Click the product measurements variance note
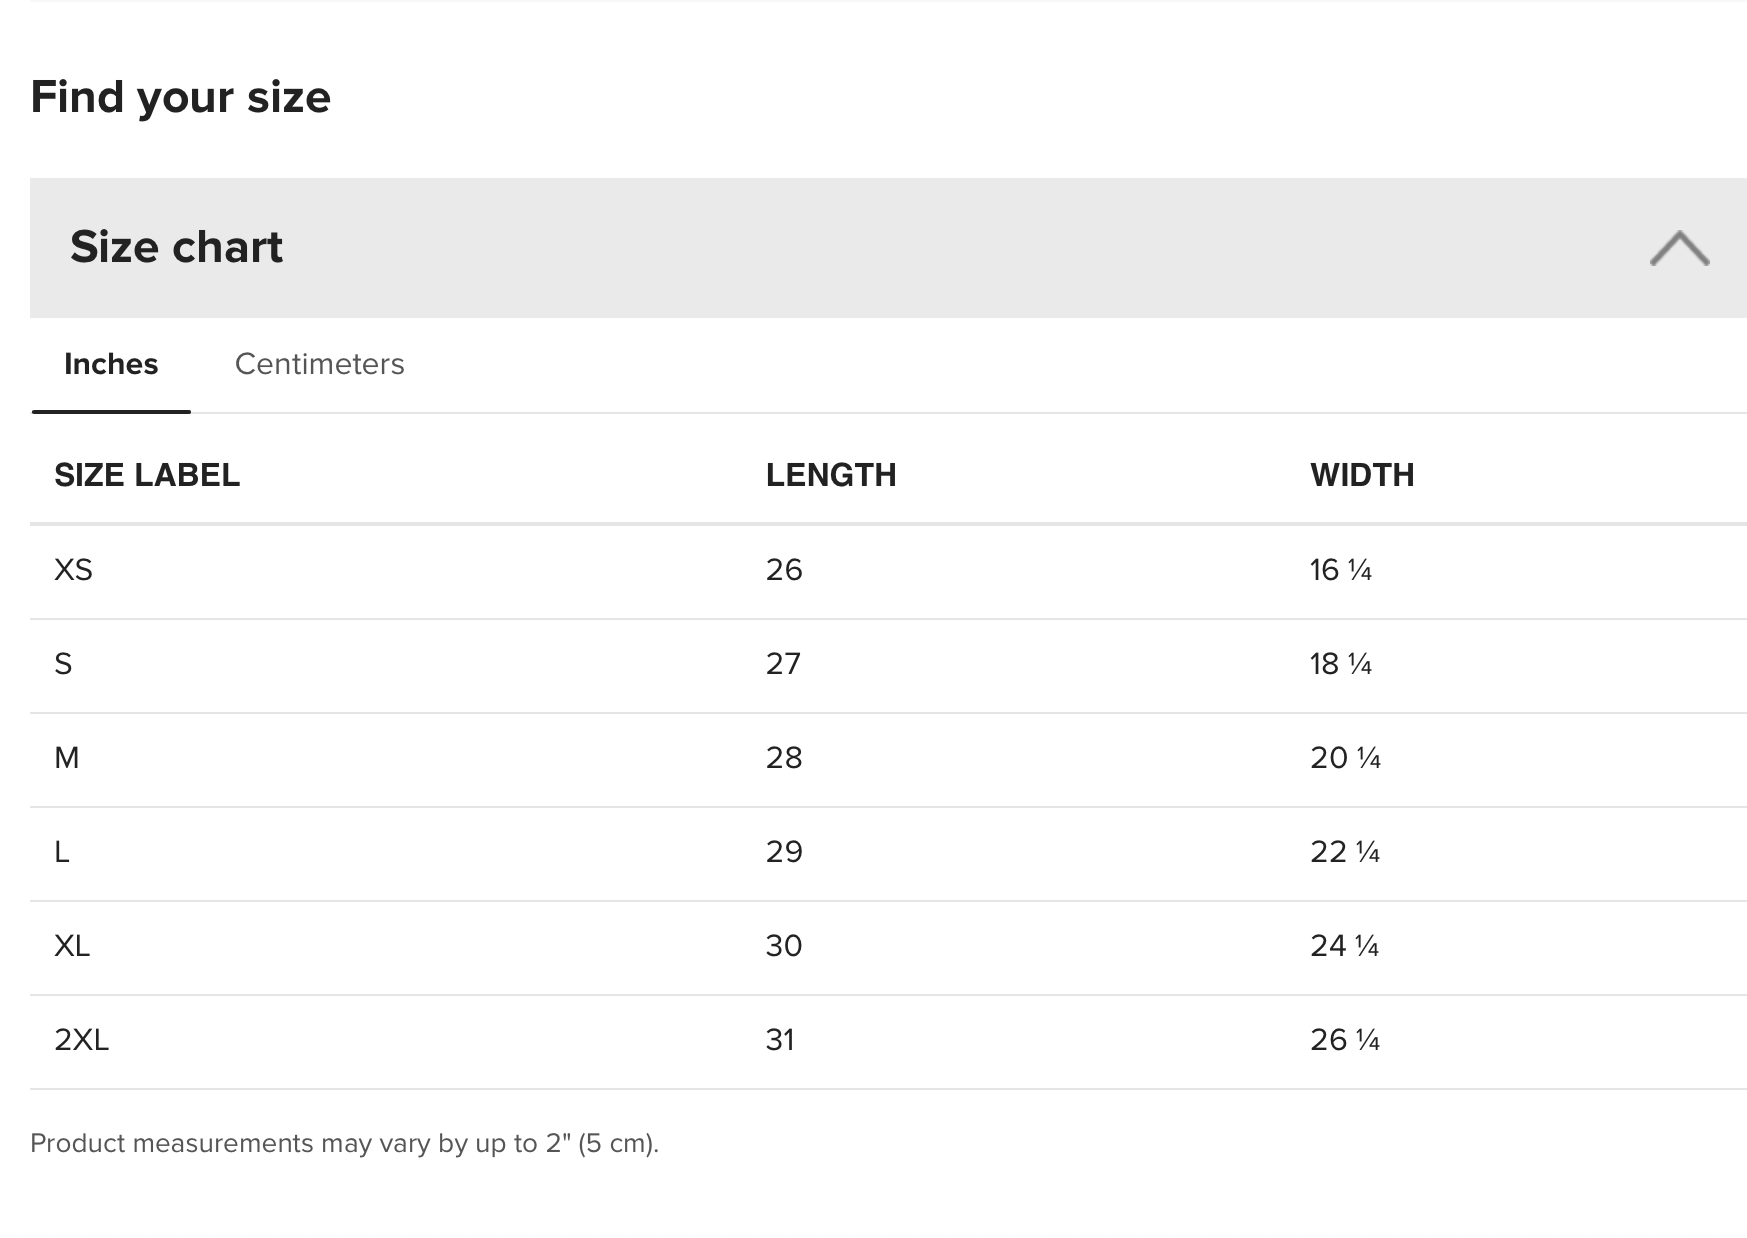The height and width of the screenshot is (1238, 1747). (x=344, y=1143)
